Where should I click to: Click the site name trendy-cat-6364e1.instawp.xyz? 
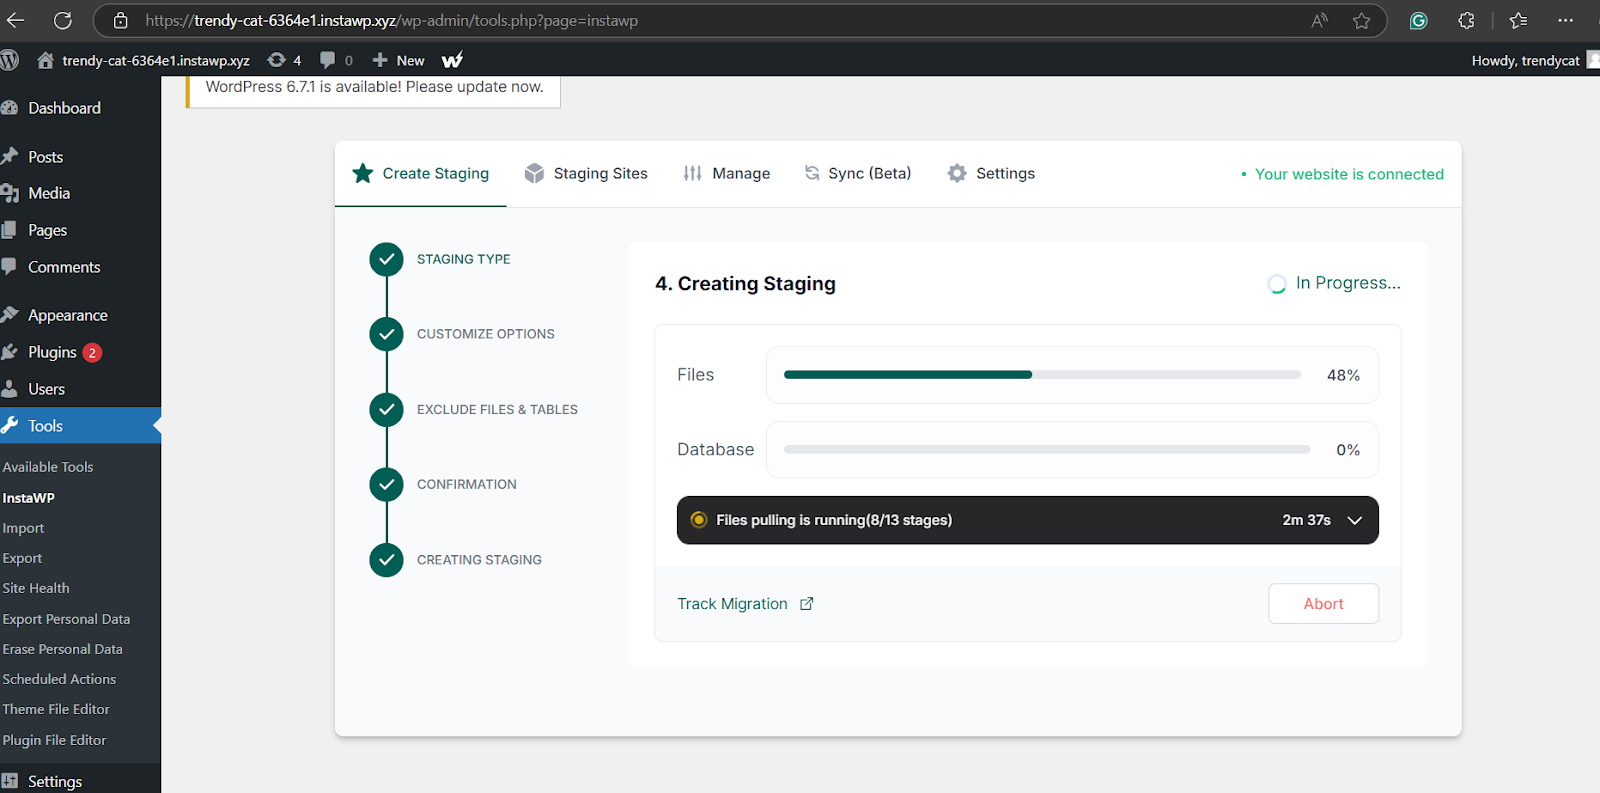(155, 60)
